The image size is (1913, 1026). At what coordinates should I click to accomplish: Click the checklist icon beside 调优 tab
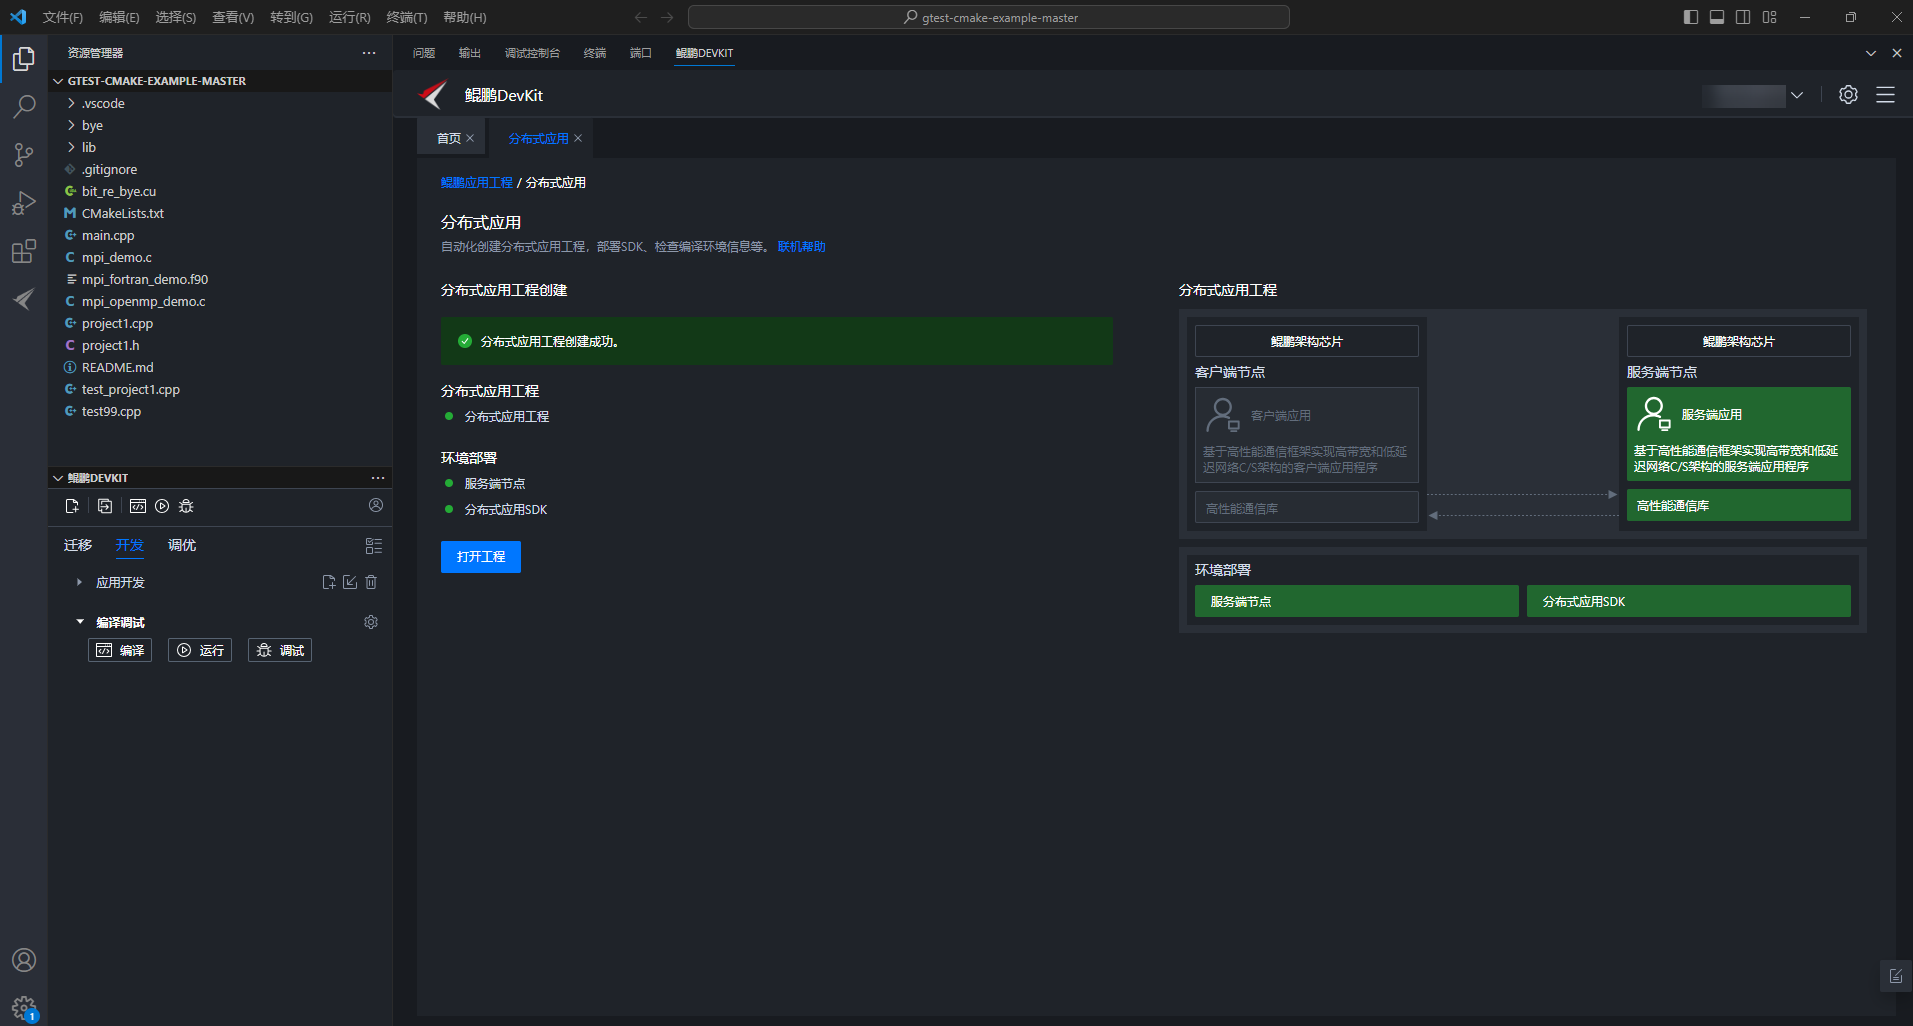(x=374, y=546)
